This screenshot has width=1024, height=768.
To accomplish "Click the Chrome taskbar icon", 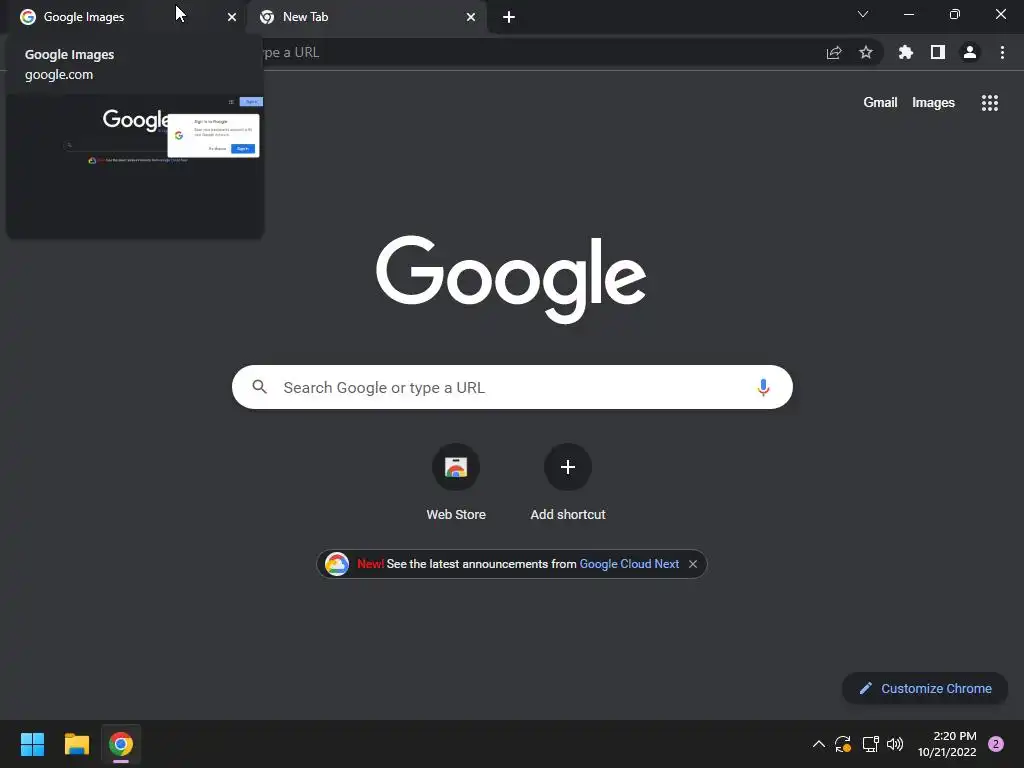I will (121, 744).
